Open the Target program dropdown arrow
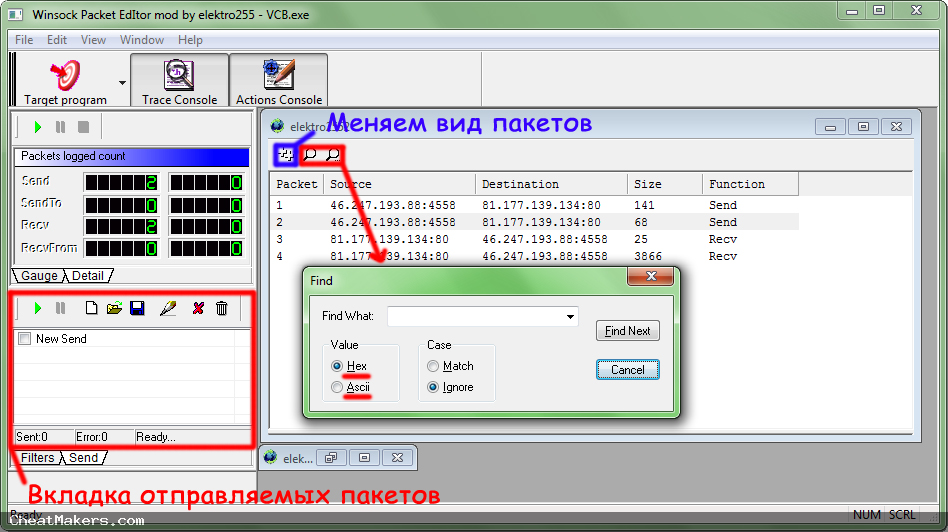Image resolution: width=948 pixels, height=532 pixels. tap(122, 83)
